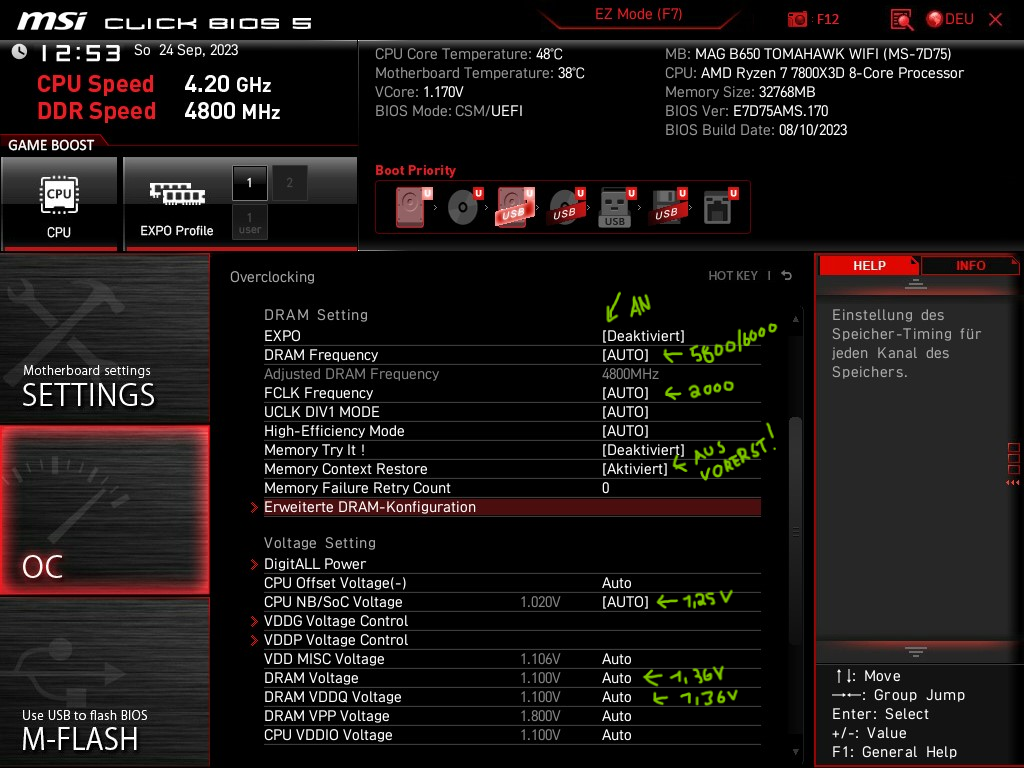The height and width of the screenshot is (768, 1024).
Task: Edit the DRAM Voltage Auto value
Action: (616, 678)
